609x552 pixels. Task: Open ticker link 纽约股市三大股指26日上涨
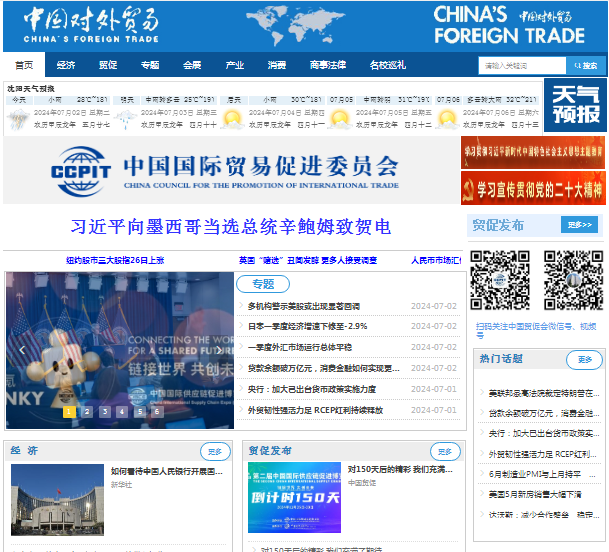point(115,260)
